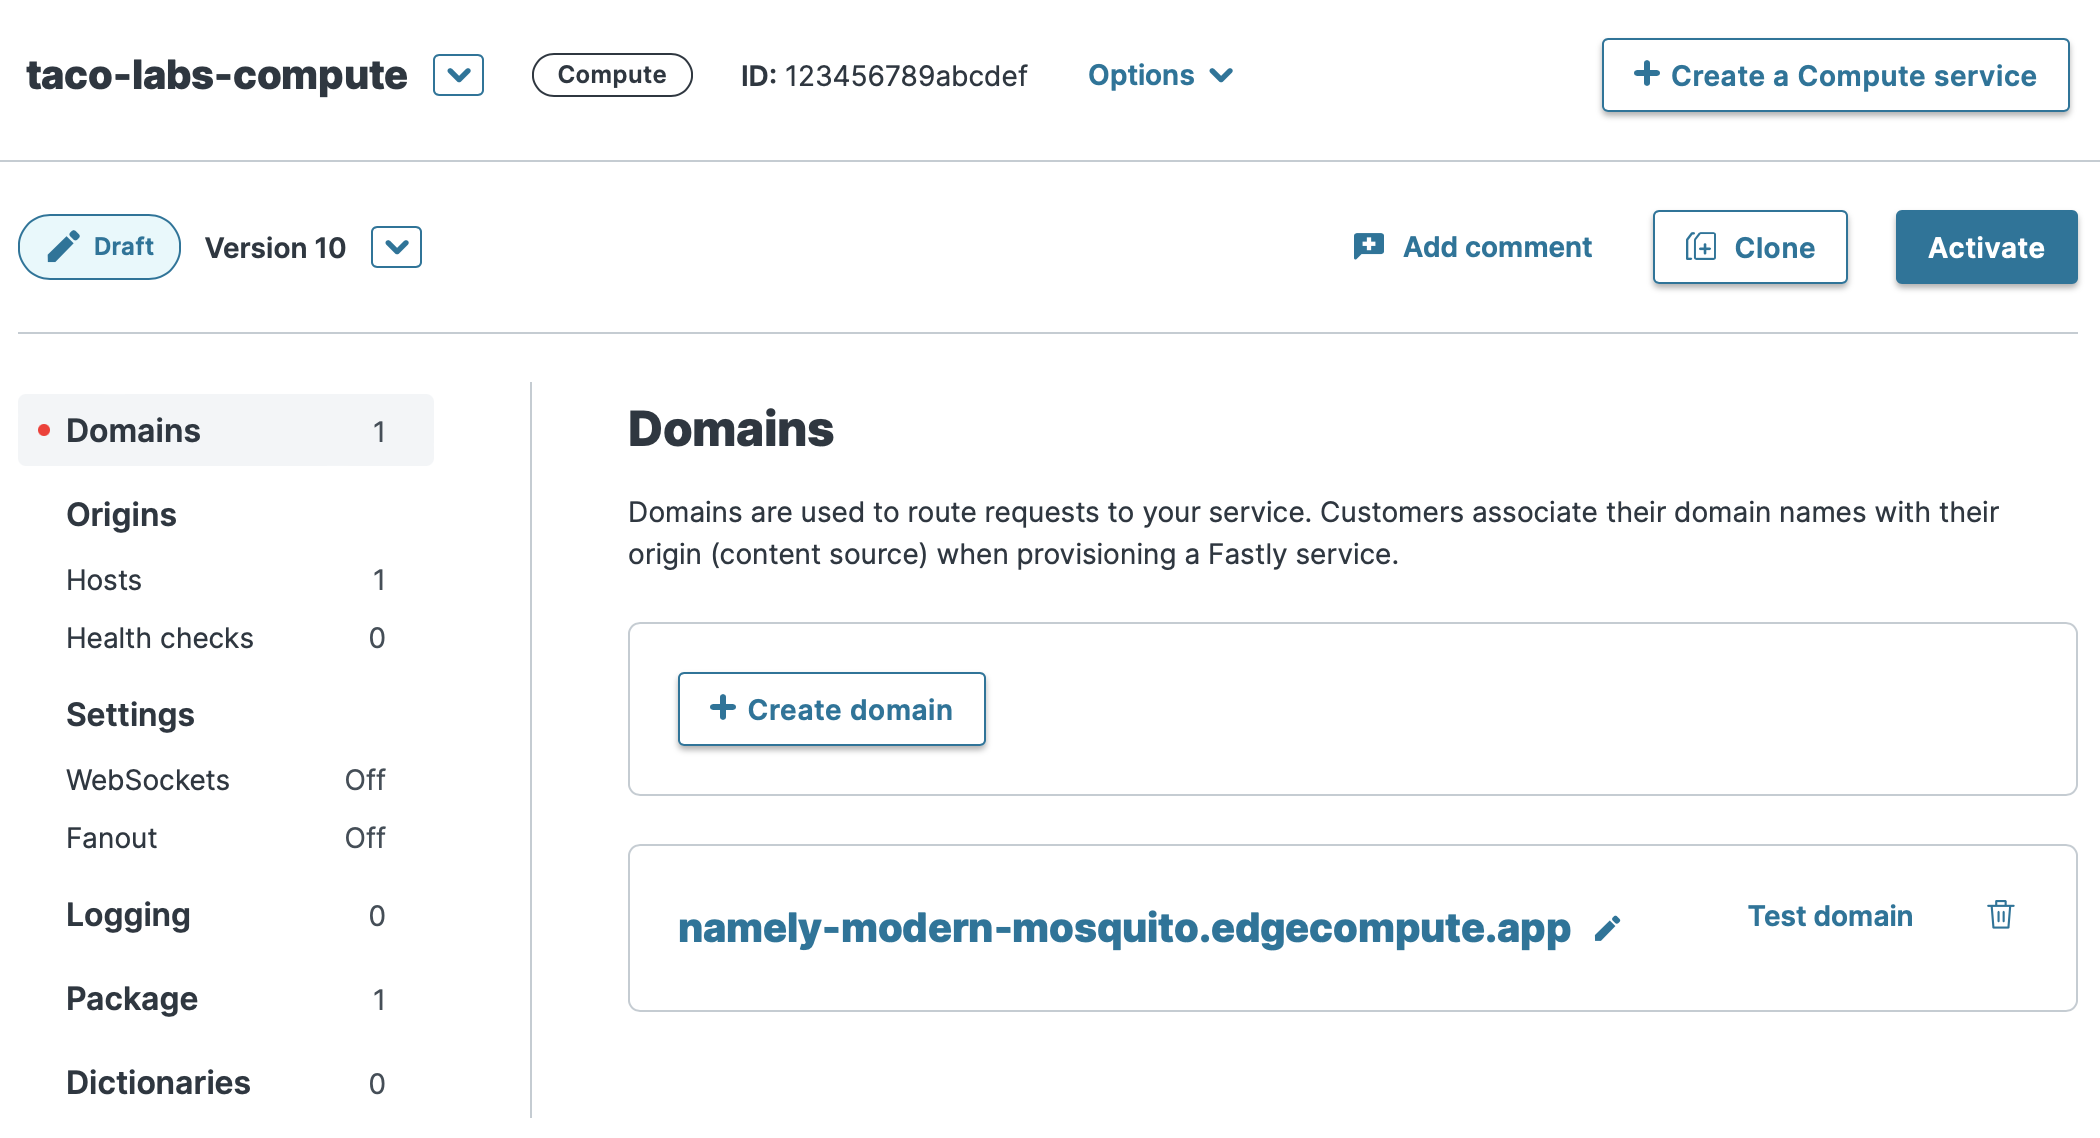Open Fanout setting showing Off

[x=112, y=838]
